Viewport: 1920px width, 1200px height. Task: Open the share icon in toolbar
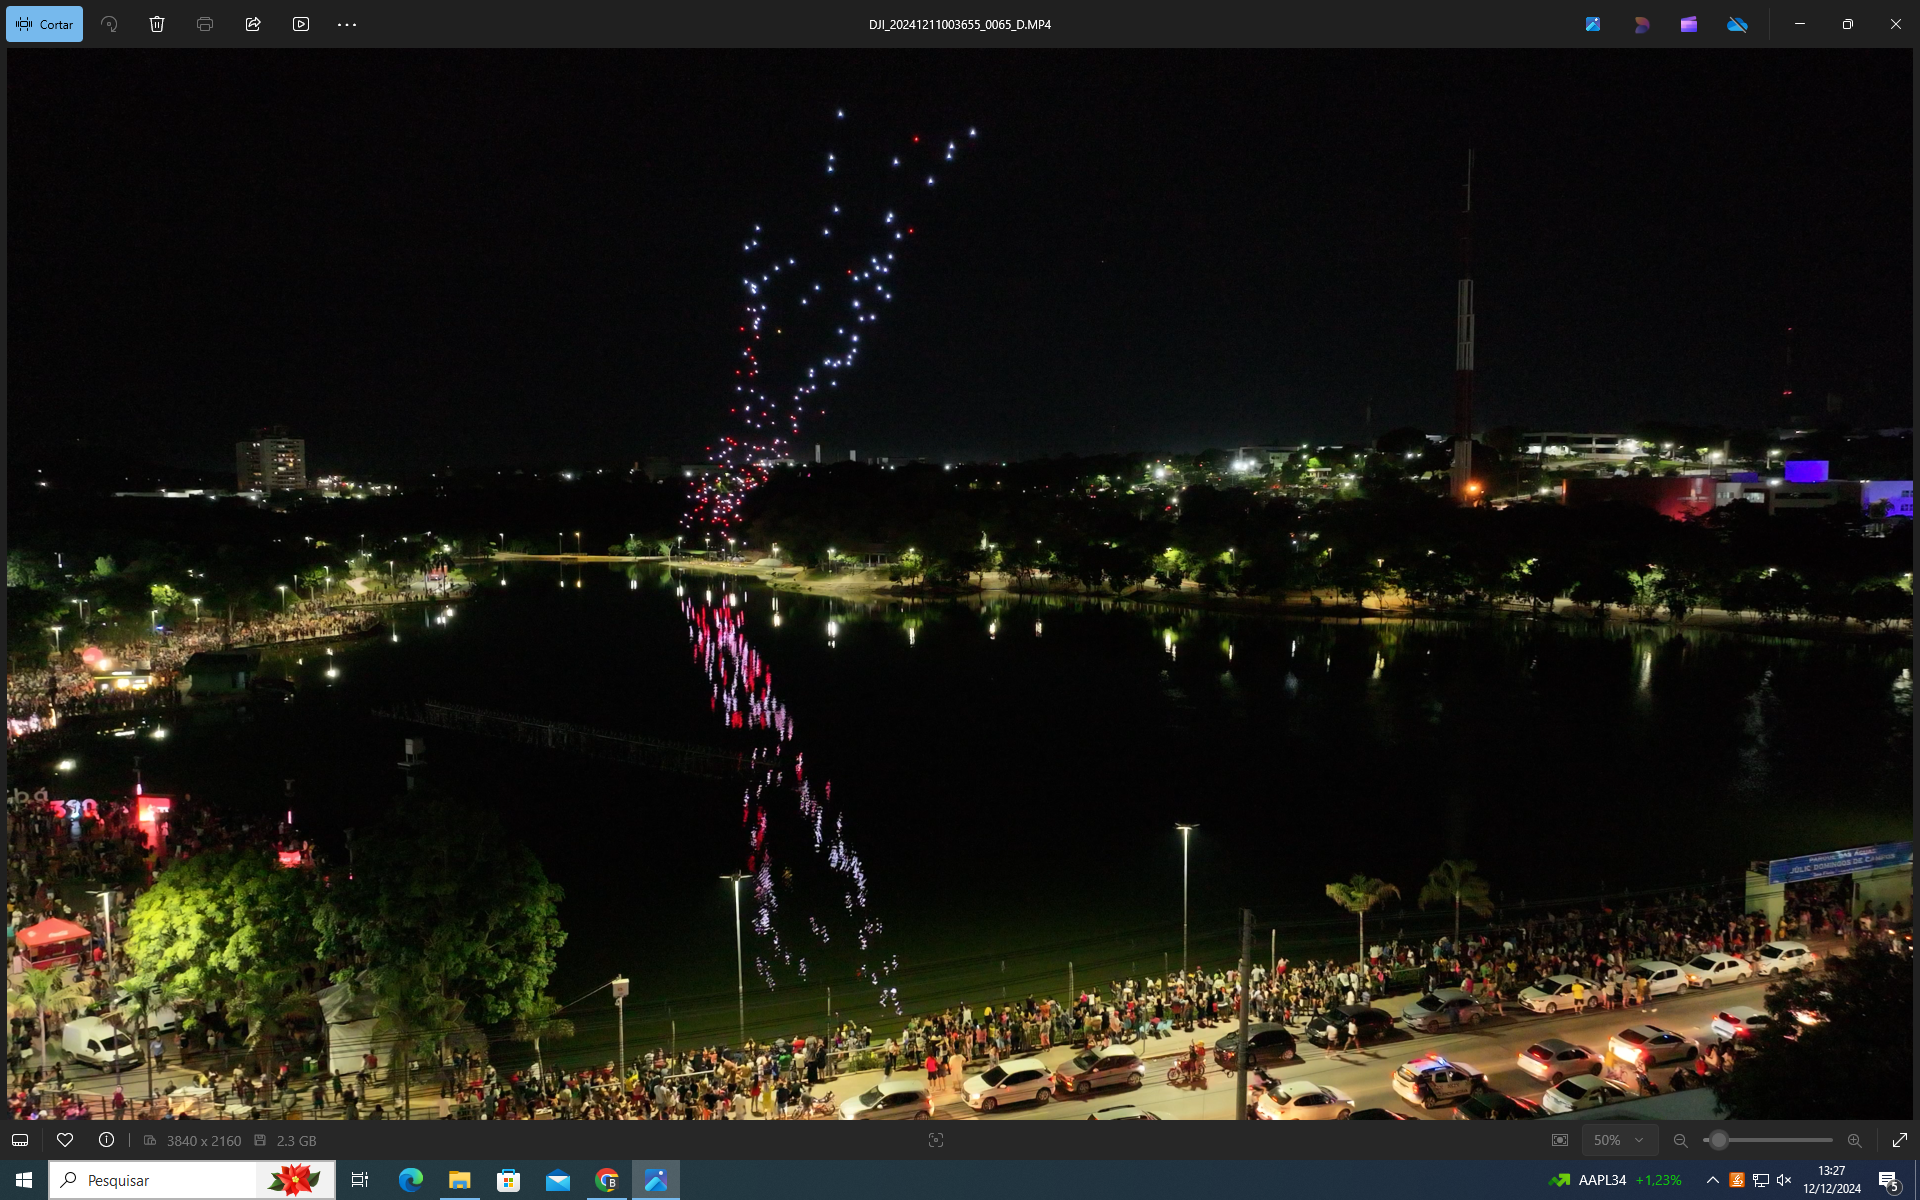tap(253, 24)
